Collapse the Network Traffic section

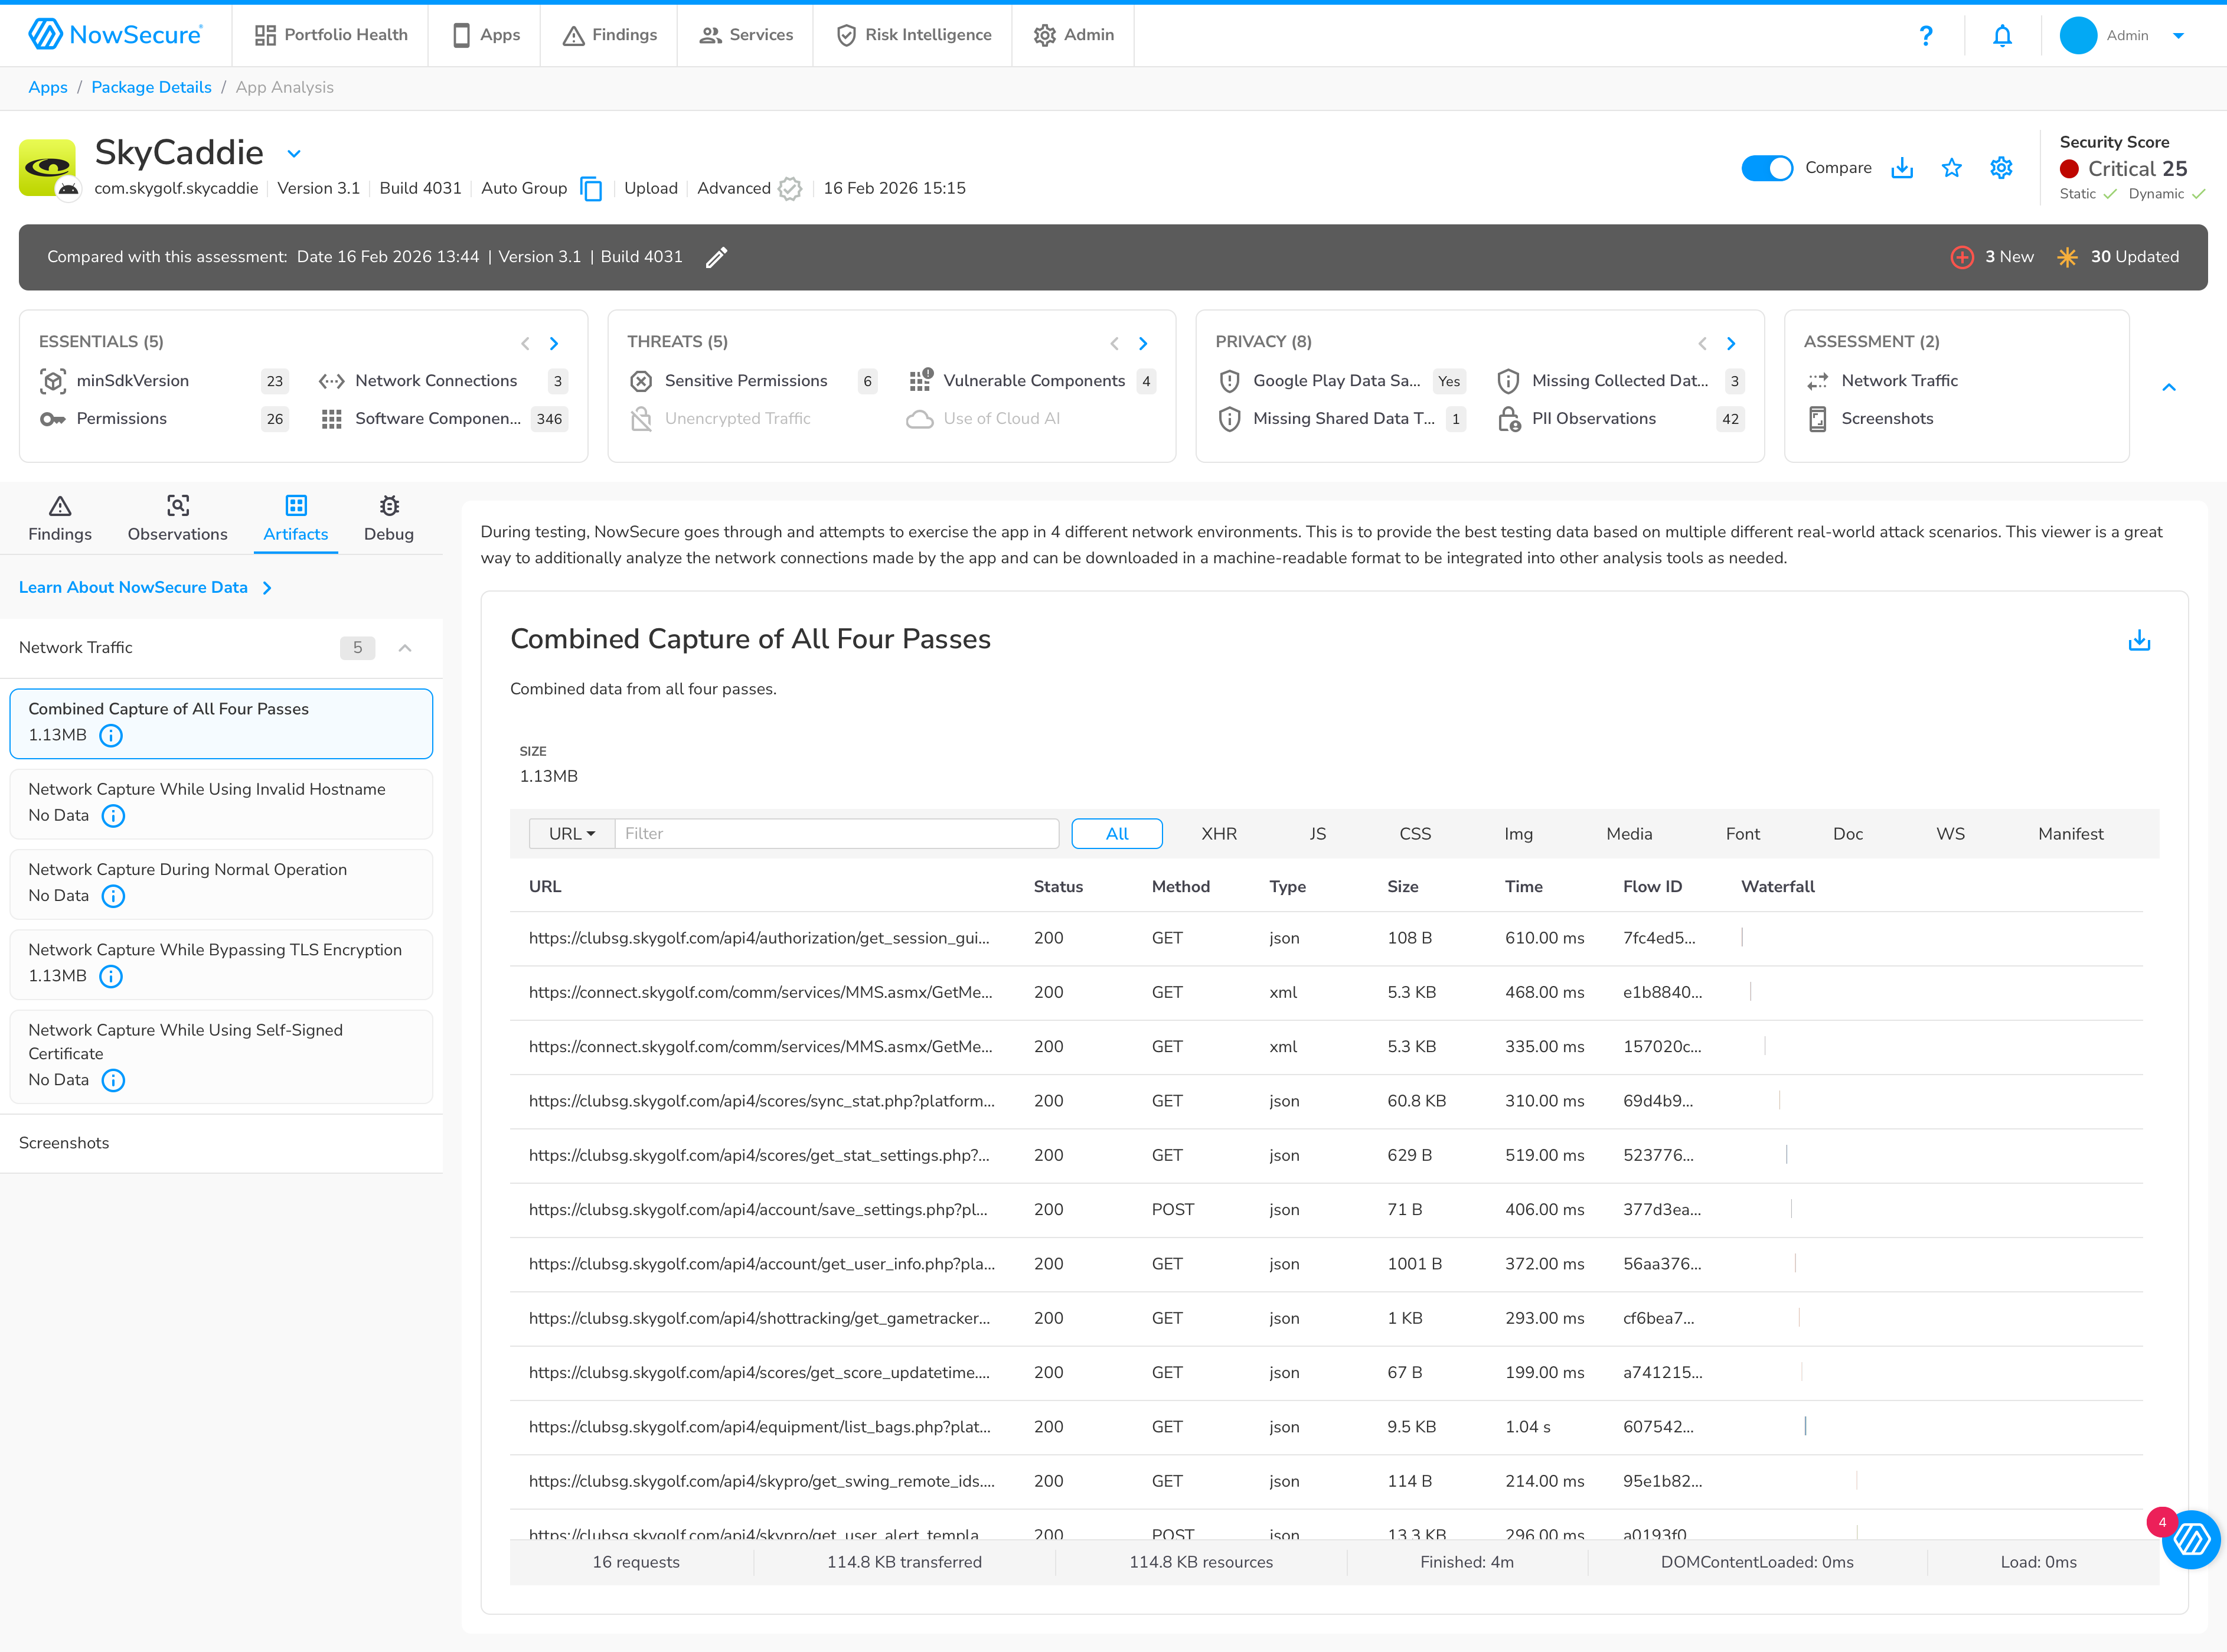coord(405,648)
